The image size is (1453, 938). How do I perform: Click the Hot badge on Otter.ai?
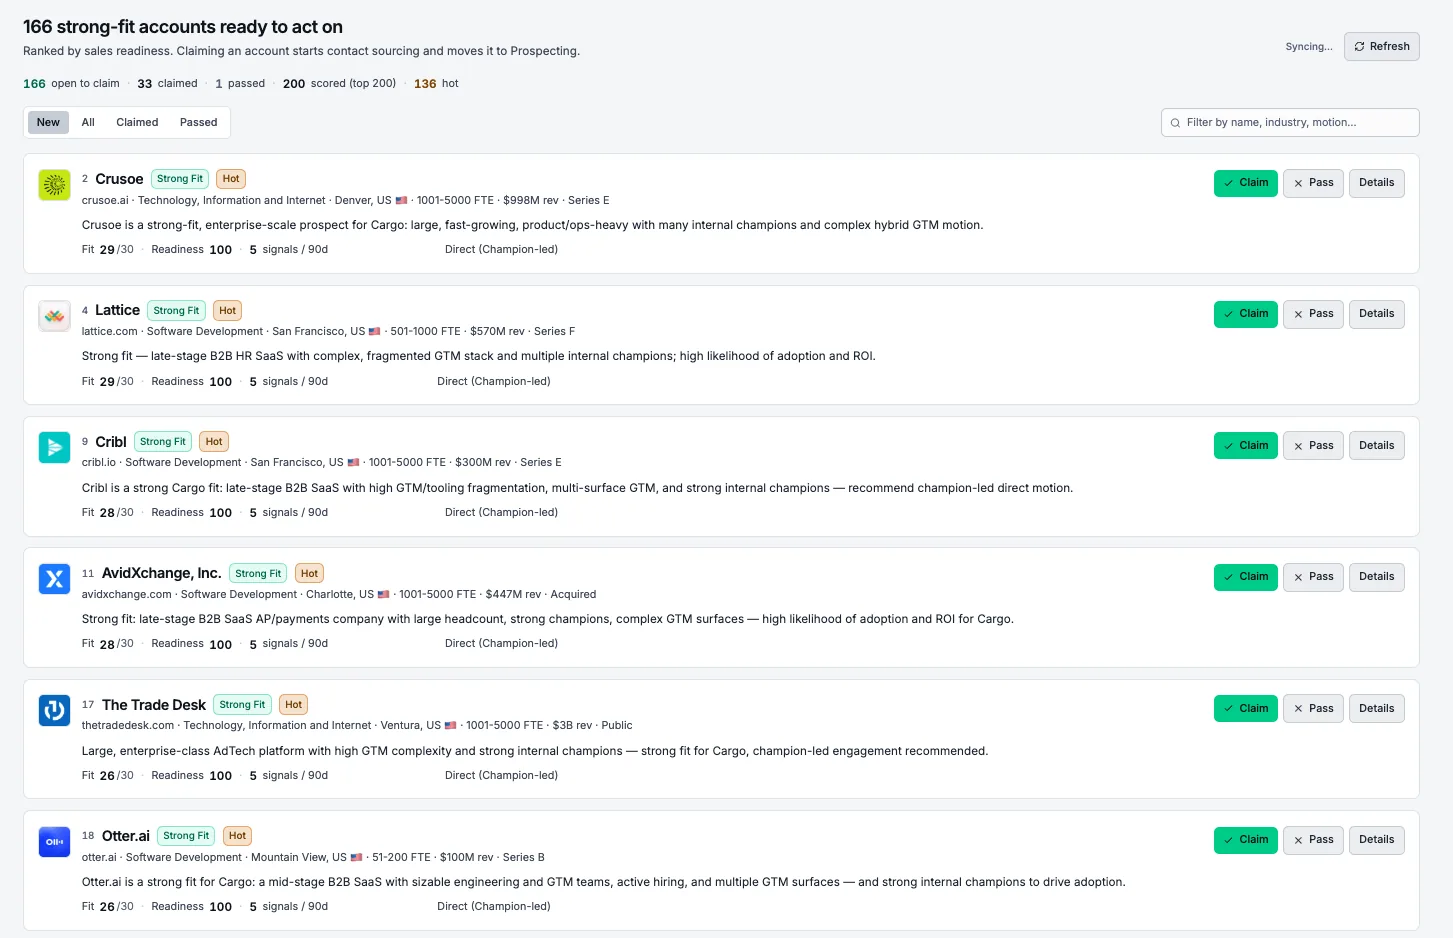237,836
